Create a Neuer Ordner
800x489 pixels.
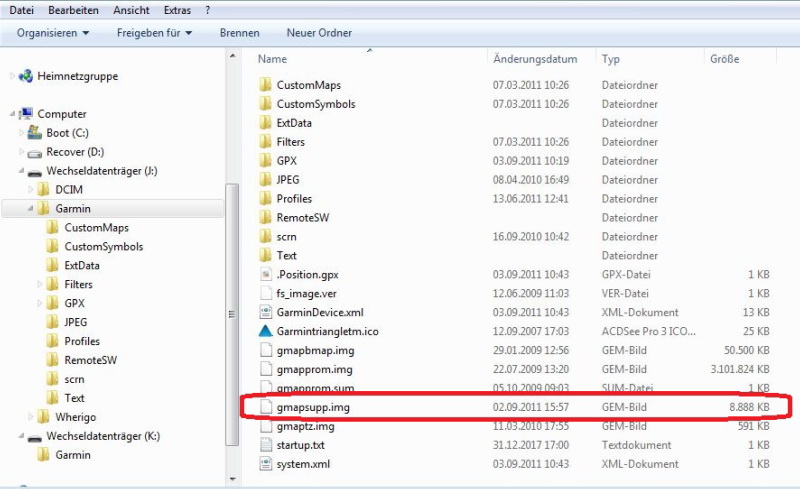(319, 33)
